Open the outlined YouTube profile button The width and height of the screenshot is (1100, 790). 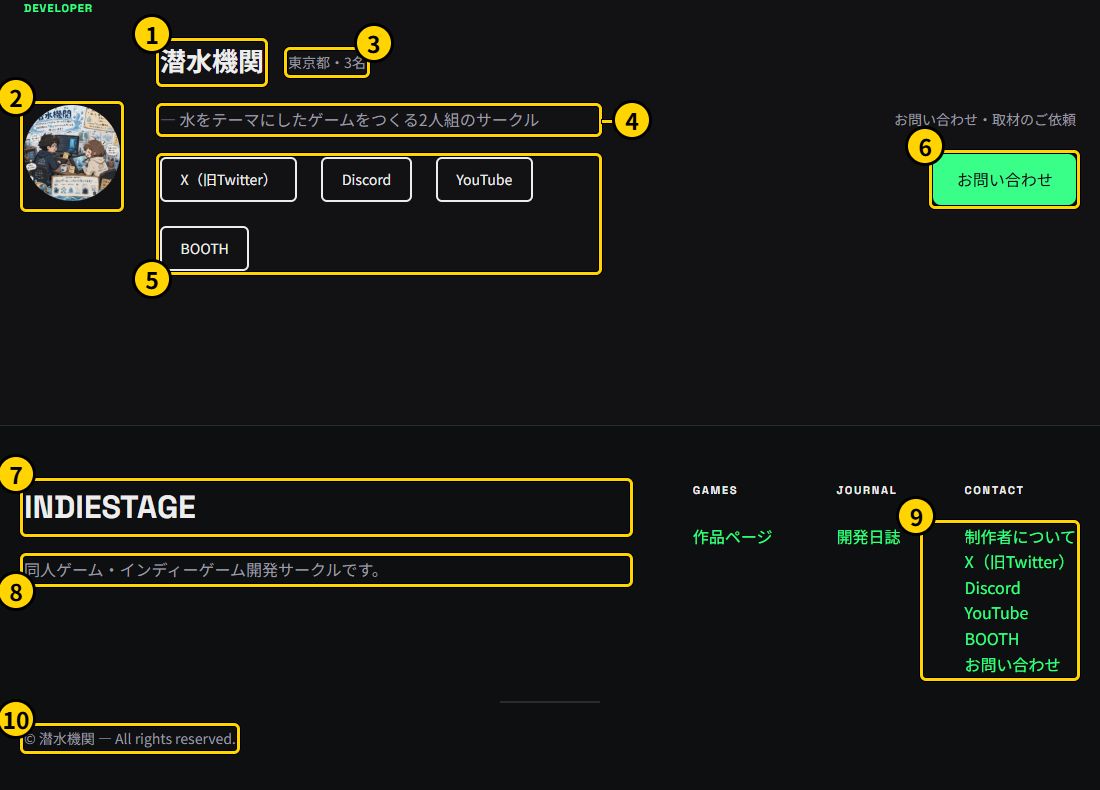coord(484,180)
